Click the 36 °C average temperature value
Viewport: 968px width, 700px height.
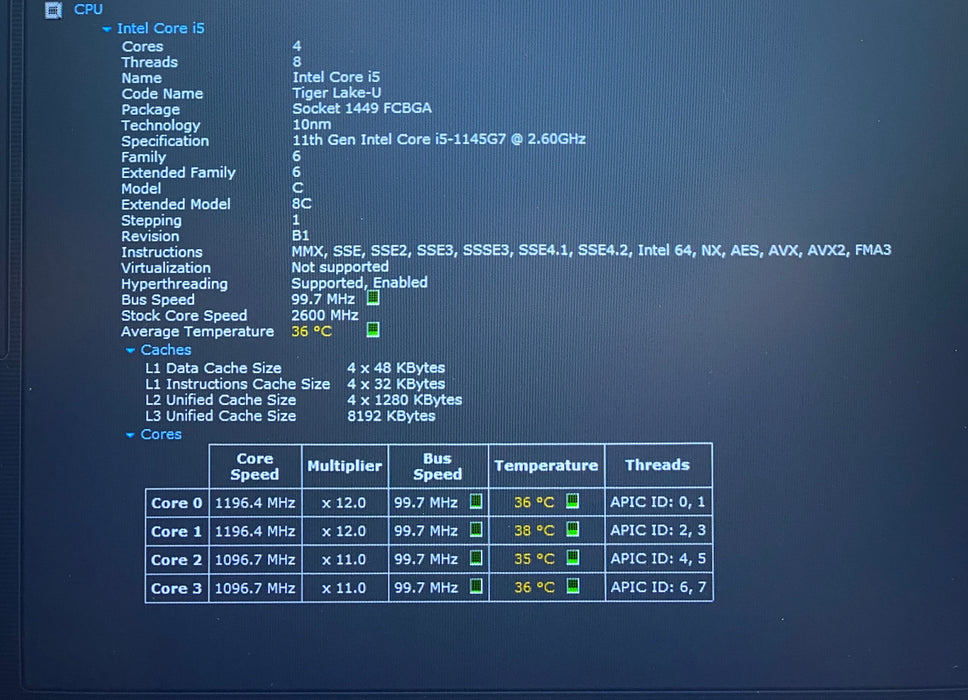click(312, 331)
